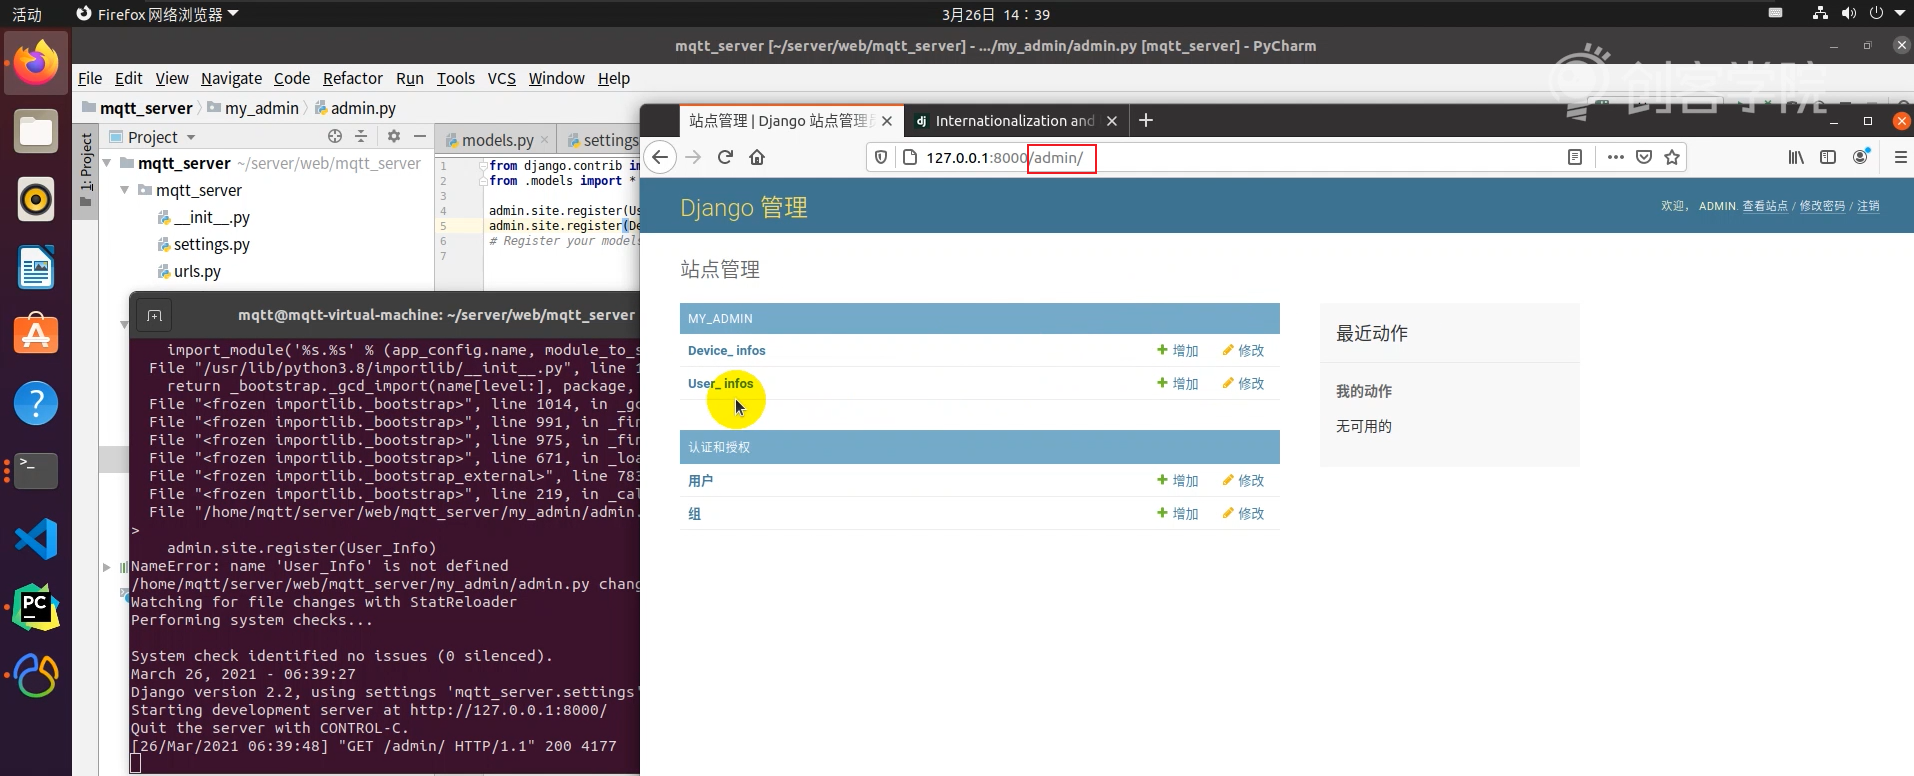Open Ubuntu Software in dock
Screen dimensions: 1914x776
click(36, 335)
